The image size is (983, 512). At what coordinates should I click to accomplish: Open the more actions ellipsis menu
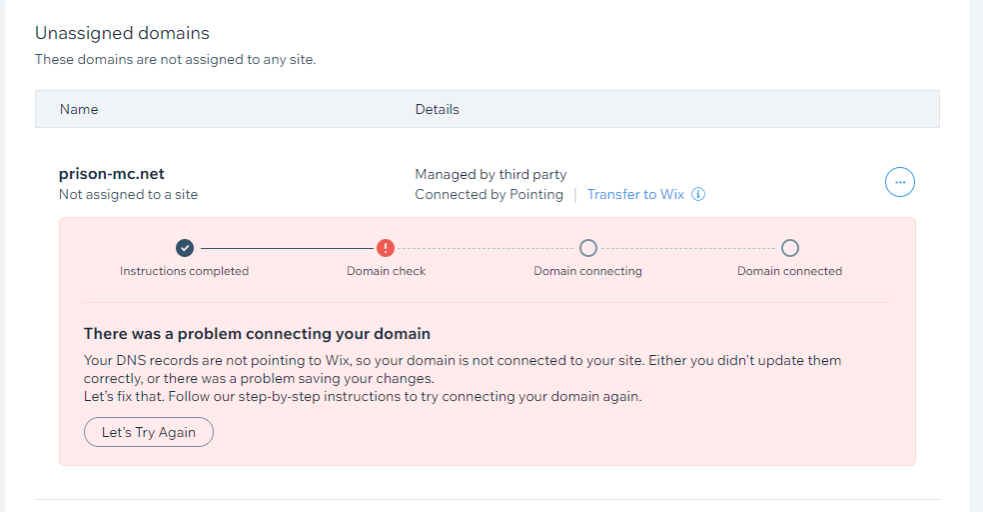900,182
